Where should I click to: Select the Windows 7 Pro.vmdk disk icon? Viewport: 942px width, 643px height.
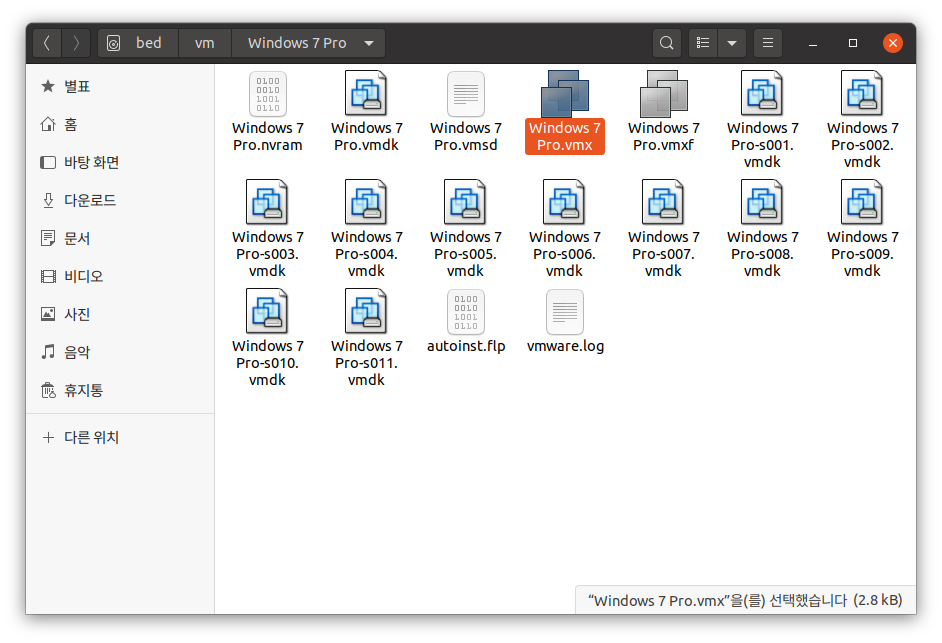coord(366,93)
